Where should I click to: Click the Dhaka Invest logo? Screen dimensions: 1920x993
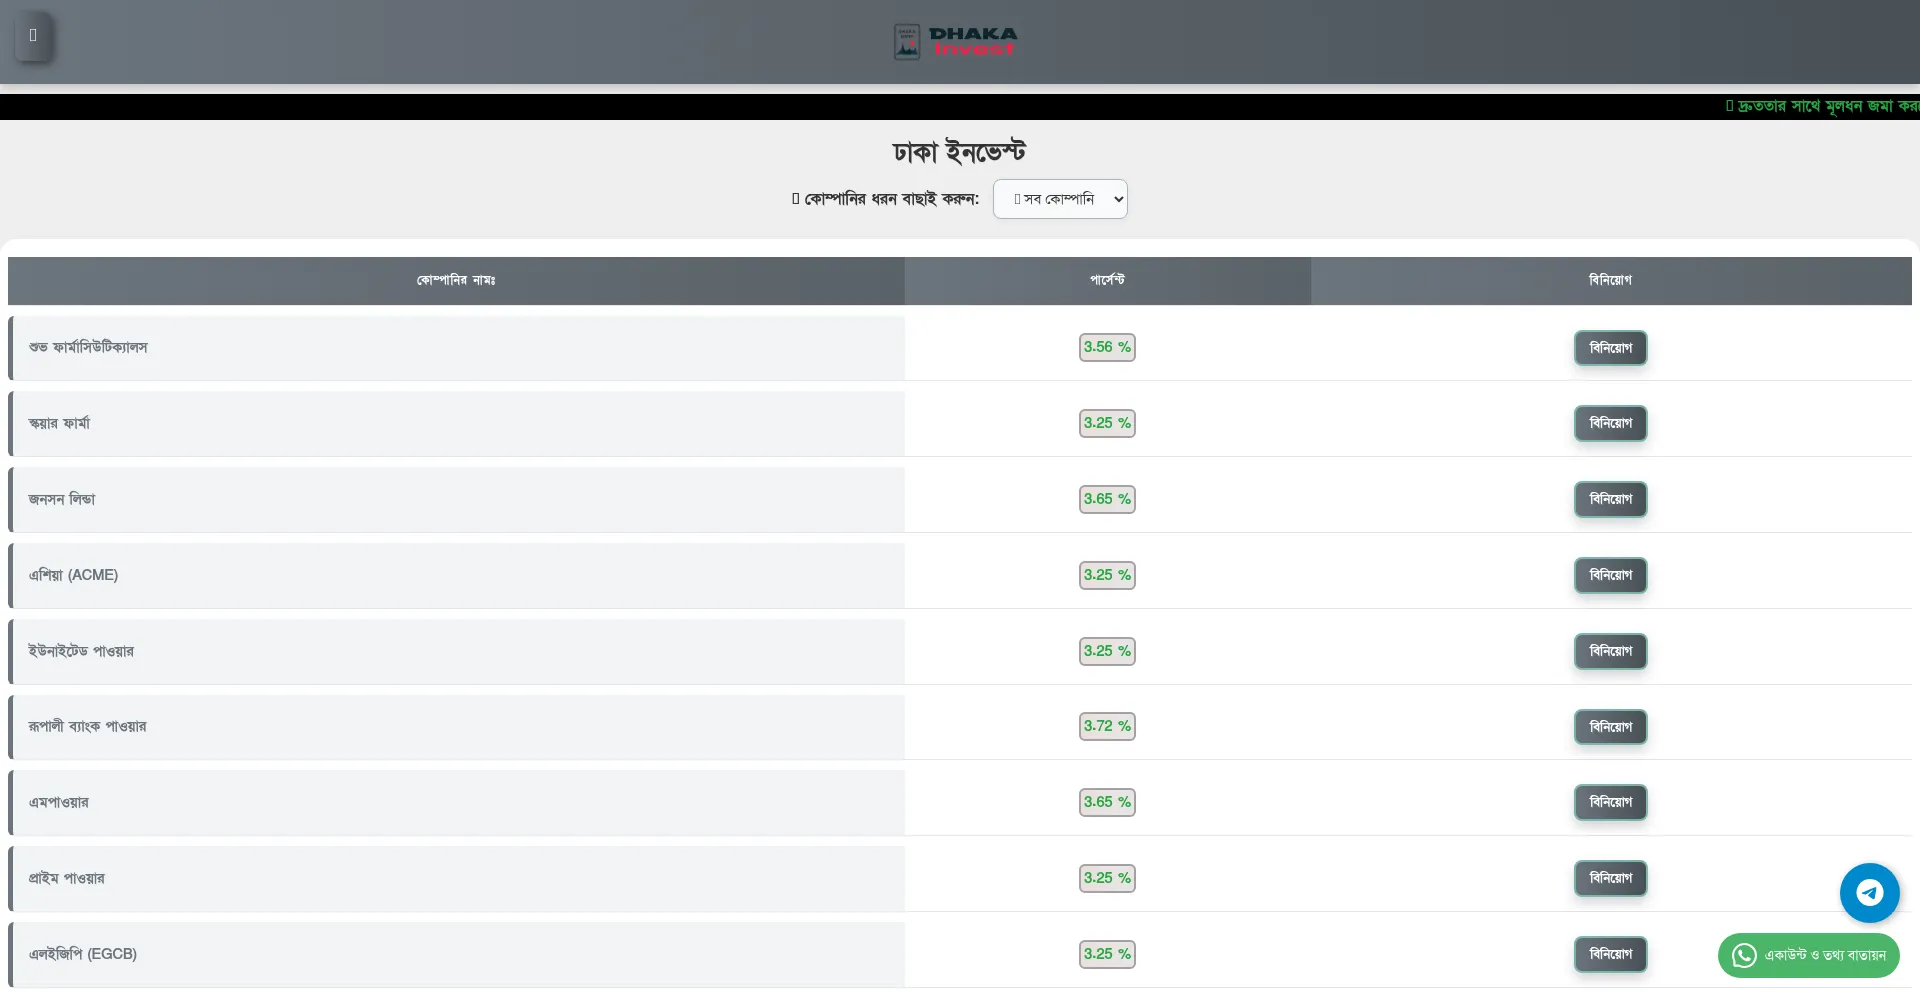(x=955, y=42)
